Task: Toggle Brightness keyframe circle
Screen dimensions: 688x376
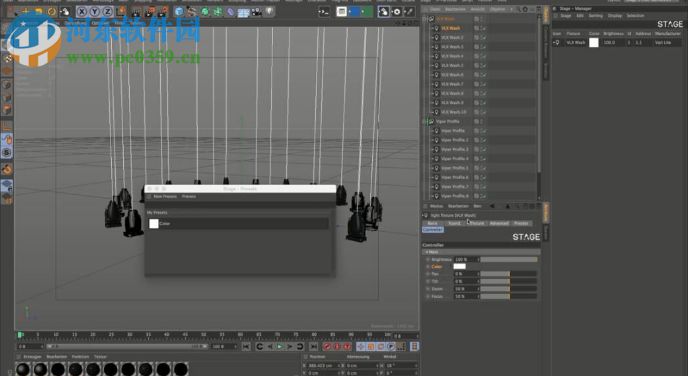Action: [428, 259]
